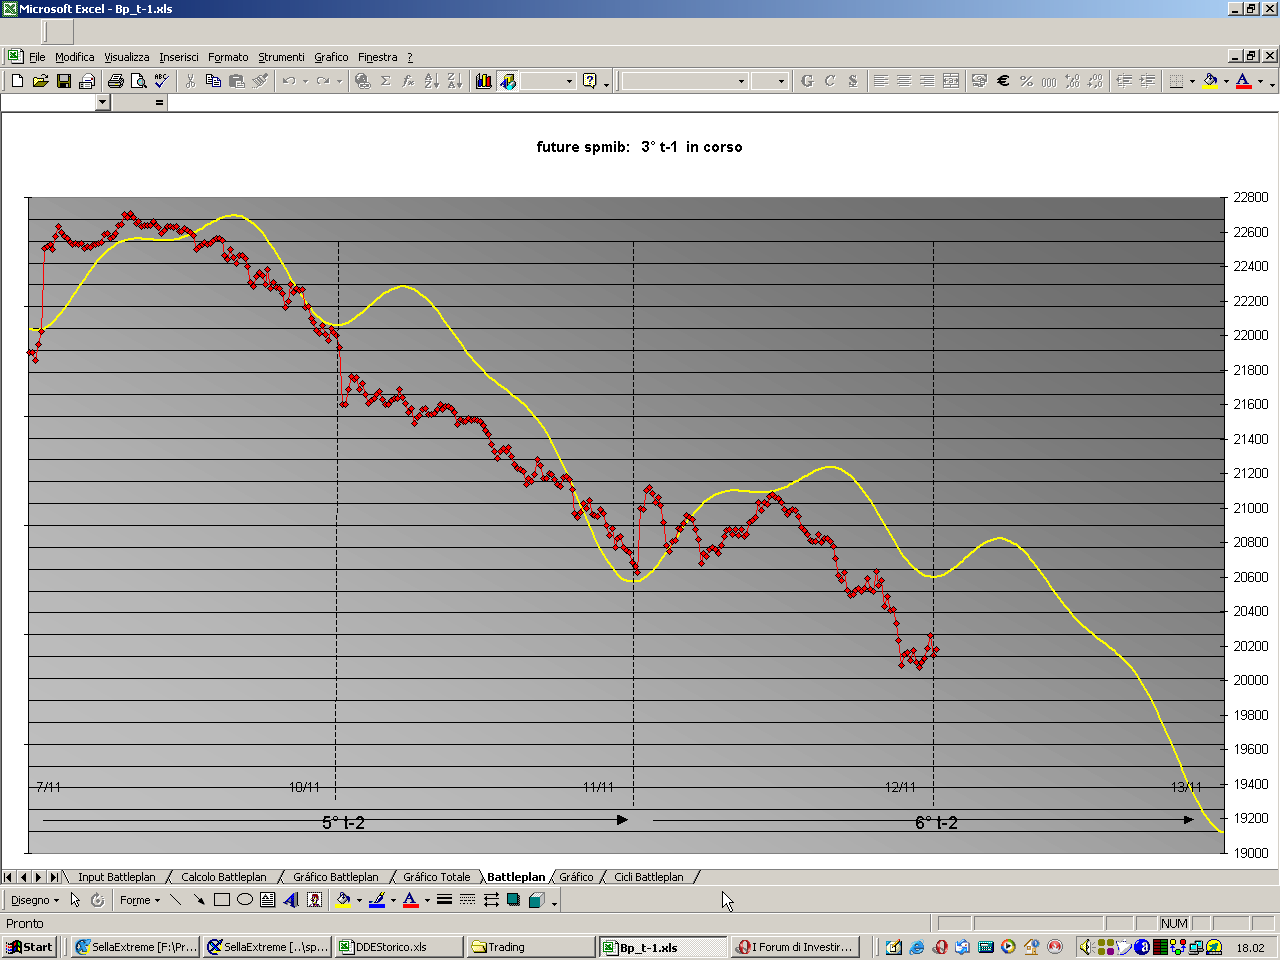Viewport: 1280px width, 960px height.
Task: Open the Name Box dropdown arrow
Action: click(102, 102)
